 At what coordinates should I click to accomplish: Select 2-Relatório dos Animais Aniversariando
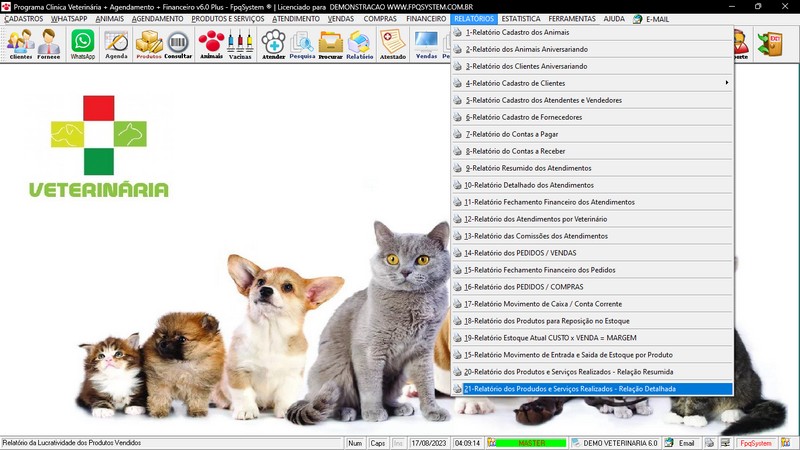(592, 49)
